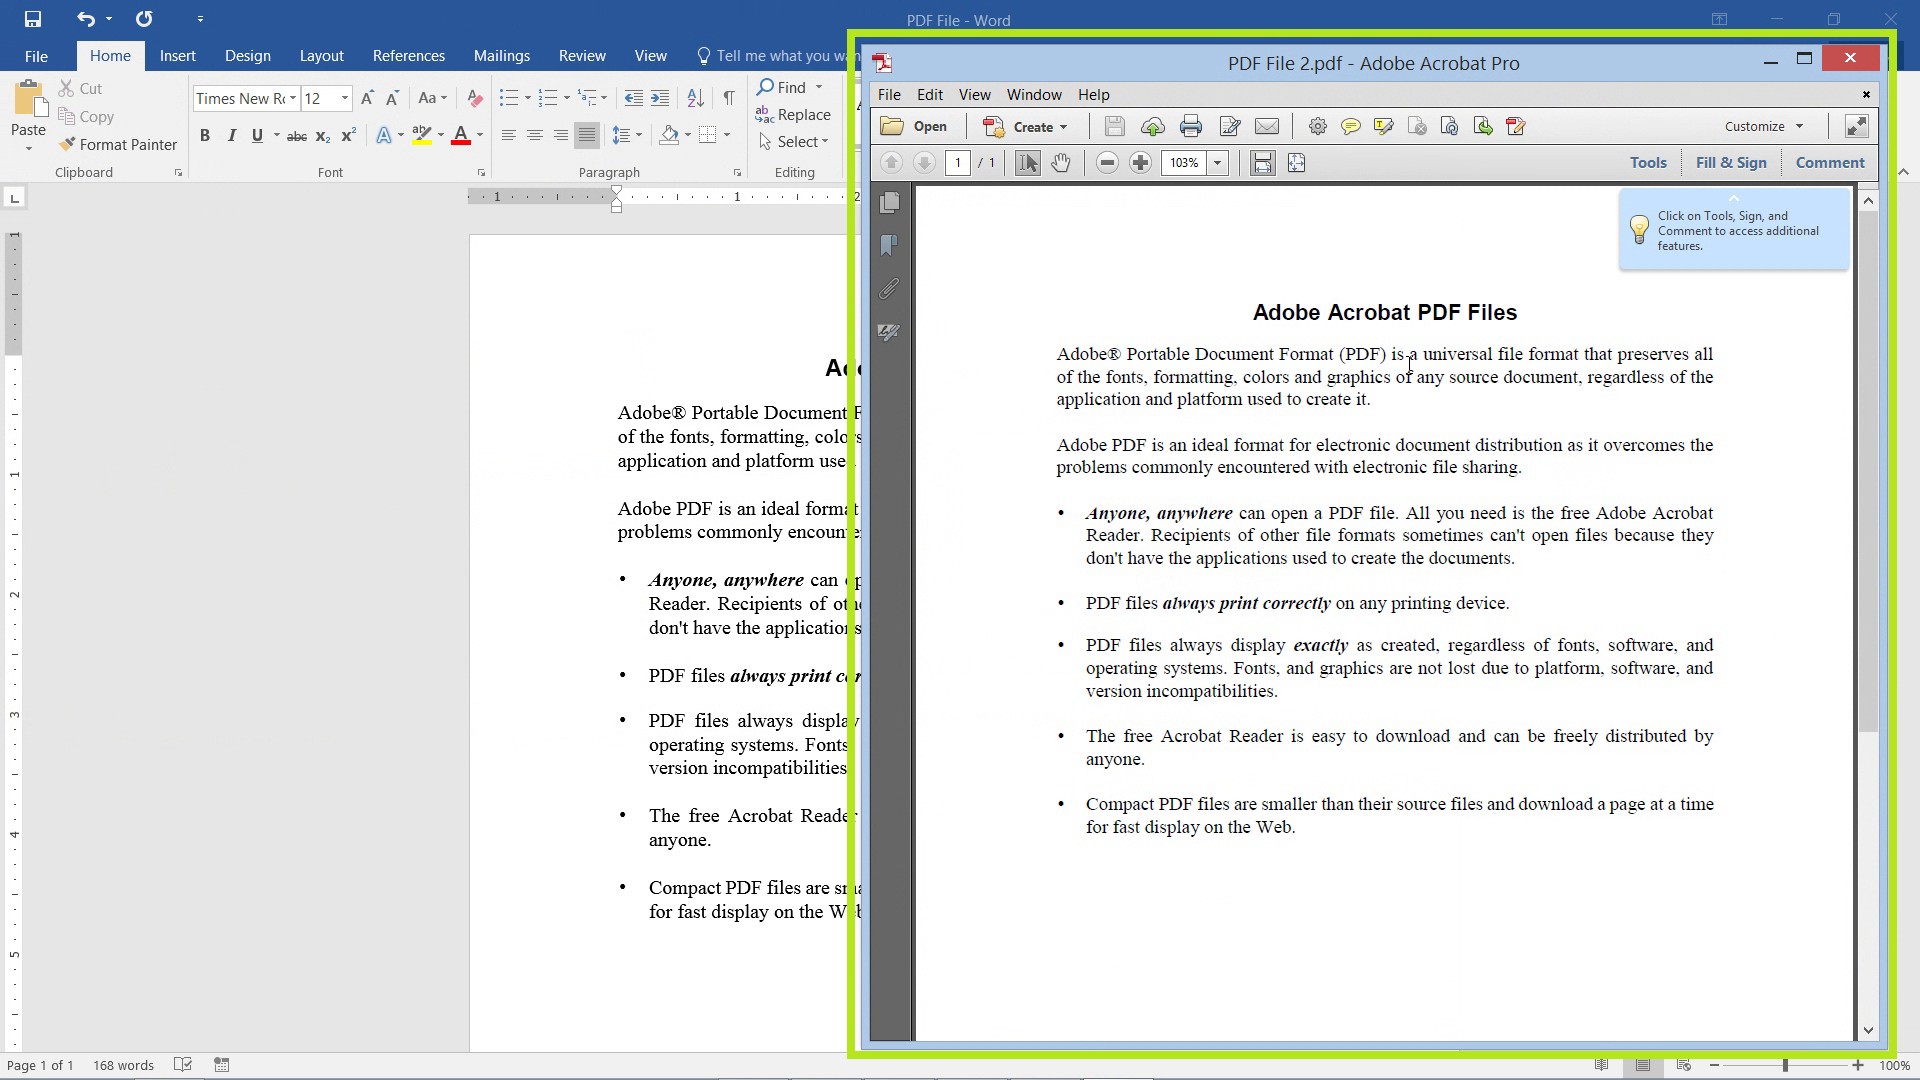
Task: Toggle bold formatting in Word ribbon
Action: point(204,135)
